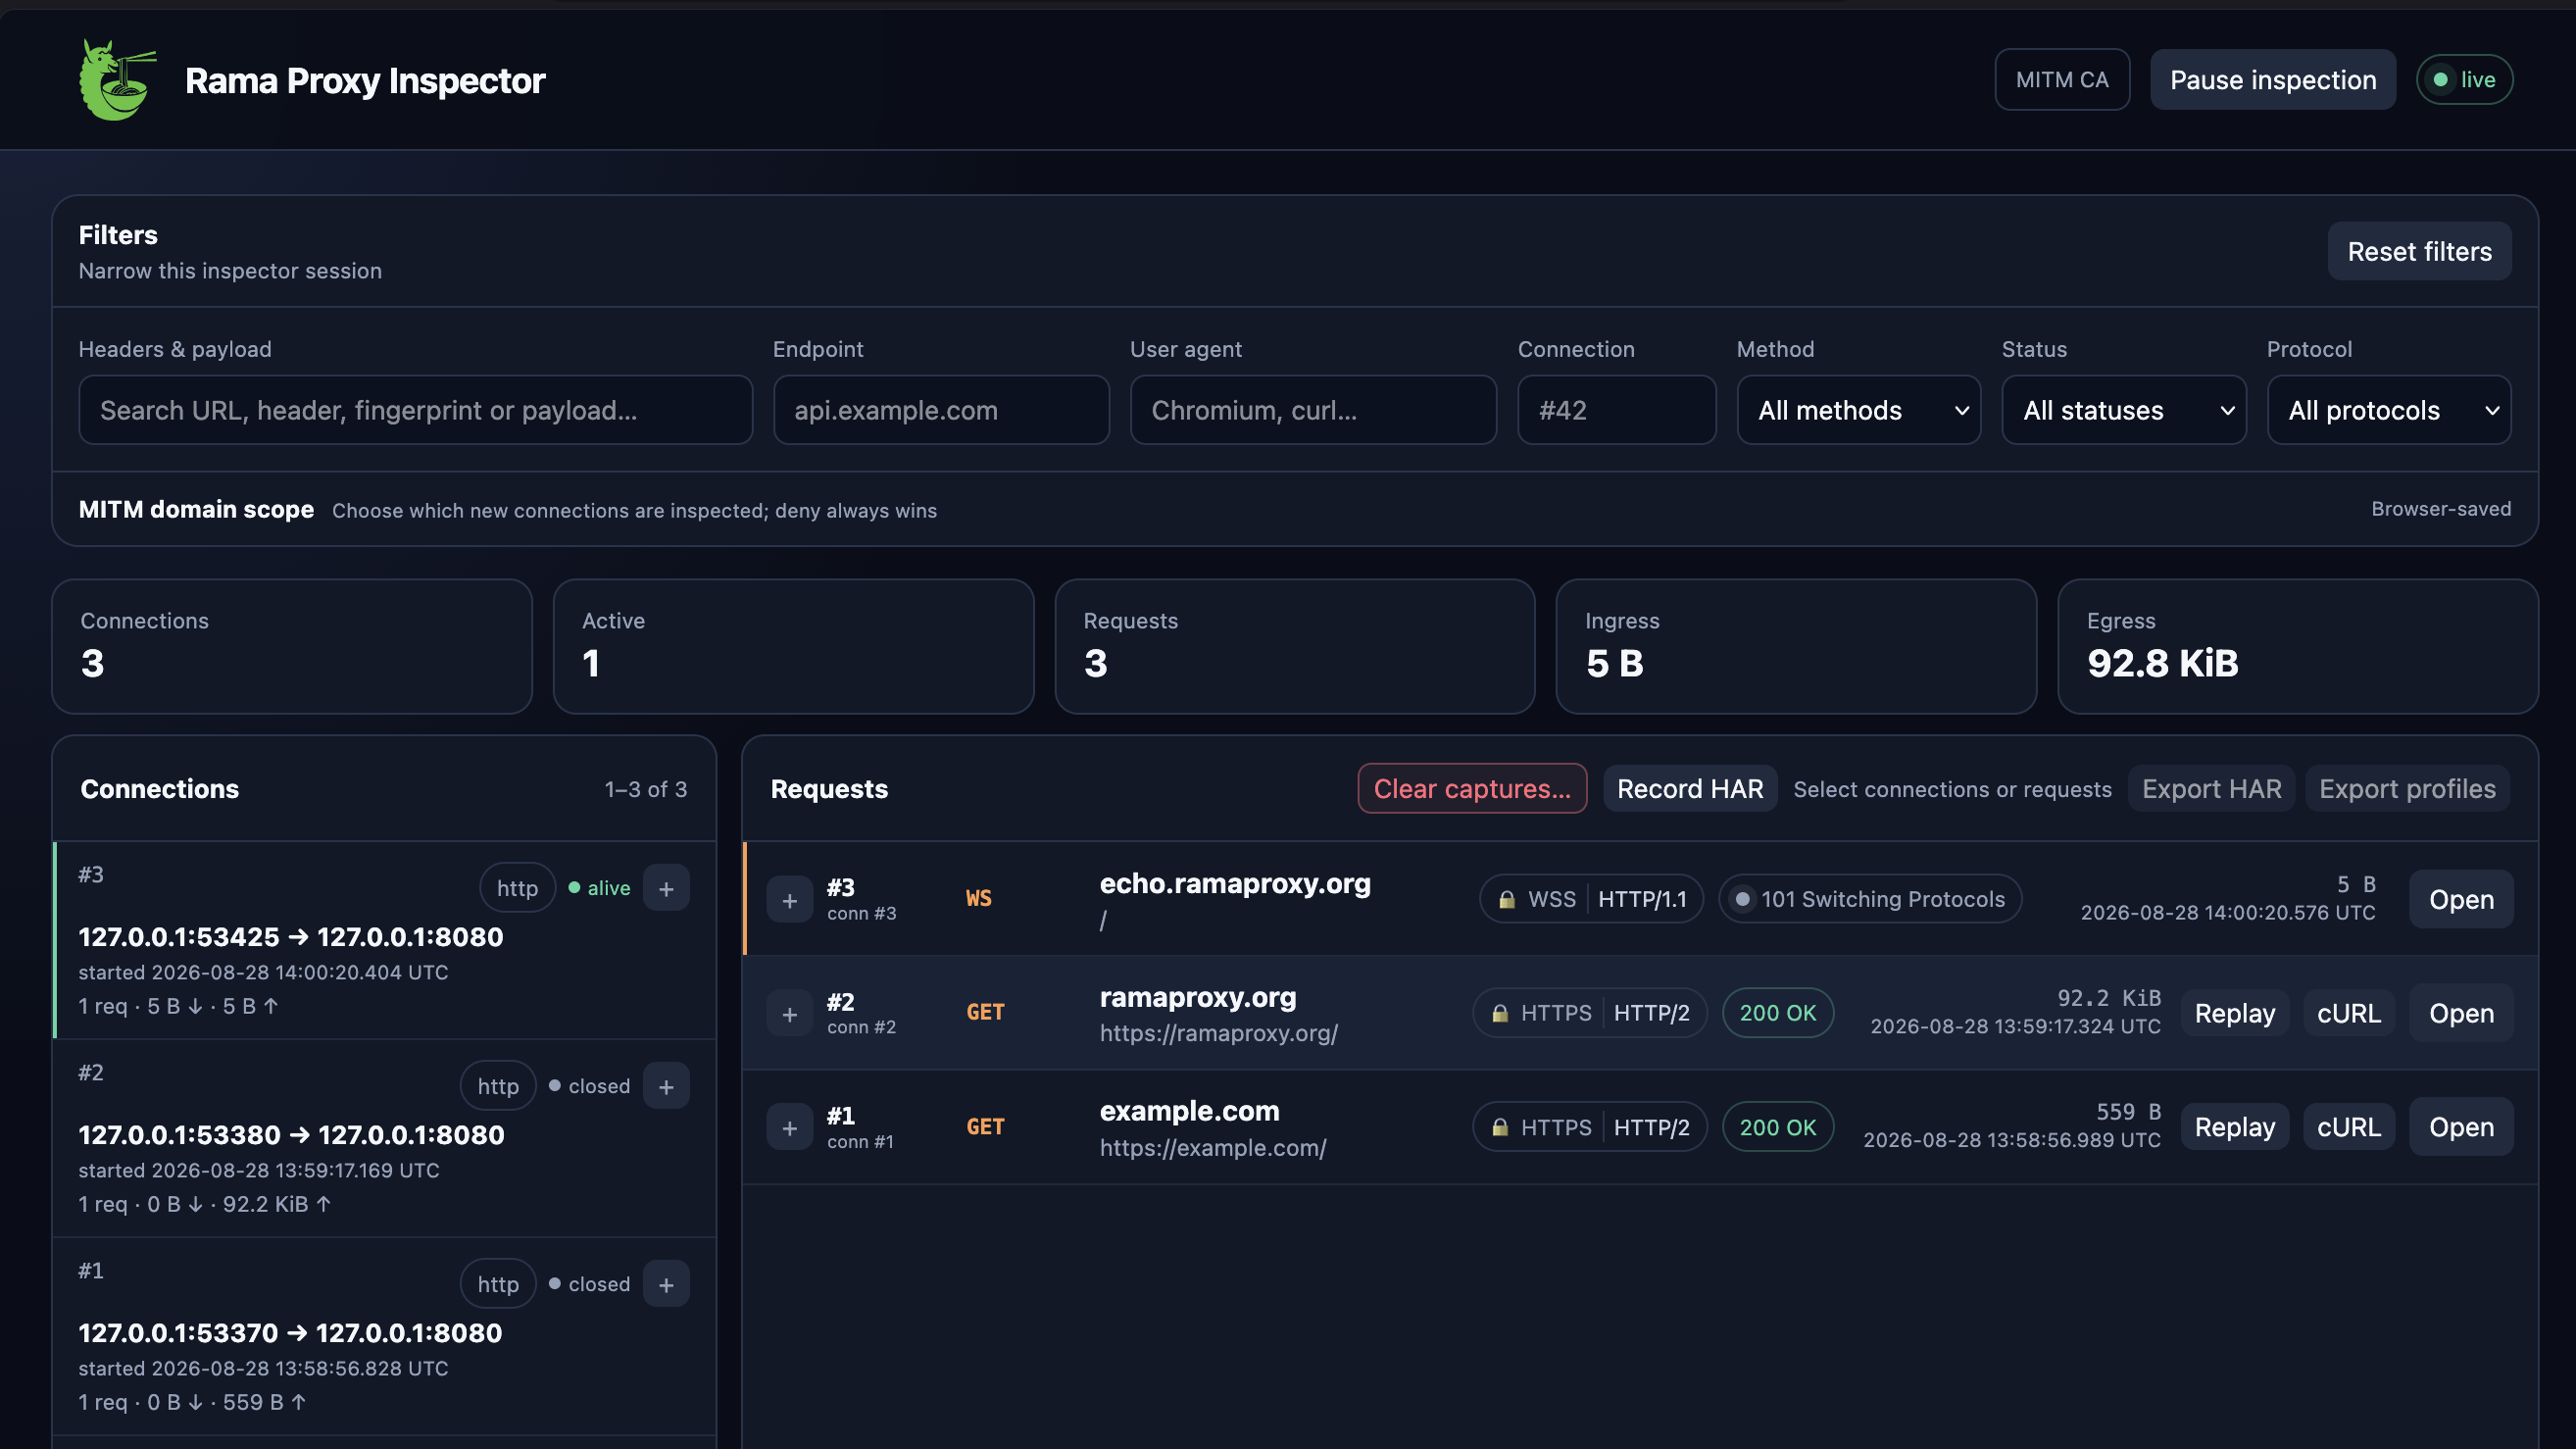Select connection 127.0.0.1:53425 row
Screen dimensions: 2576x1449
point(384,940)
